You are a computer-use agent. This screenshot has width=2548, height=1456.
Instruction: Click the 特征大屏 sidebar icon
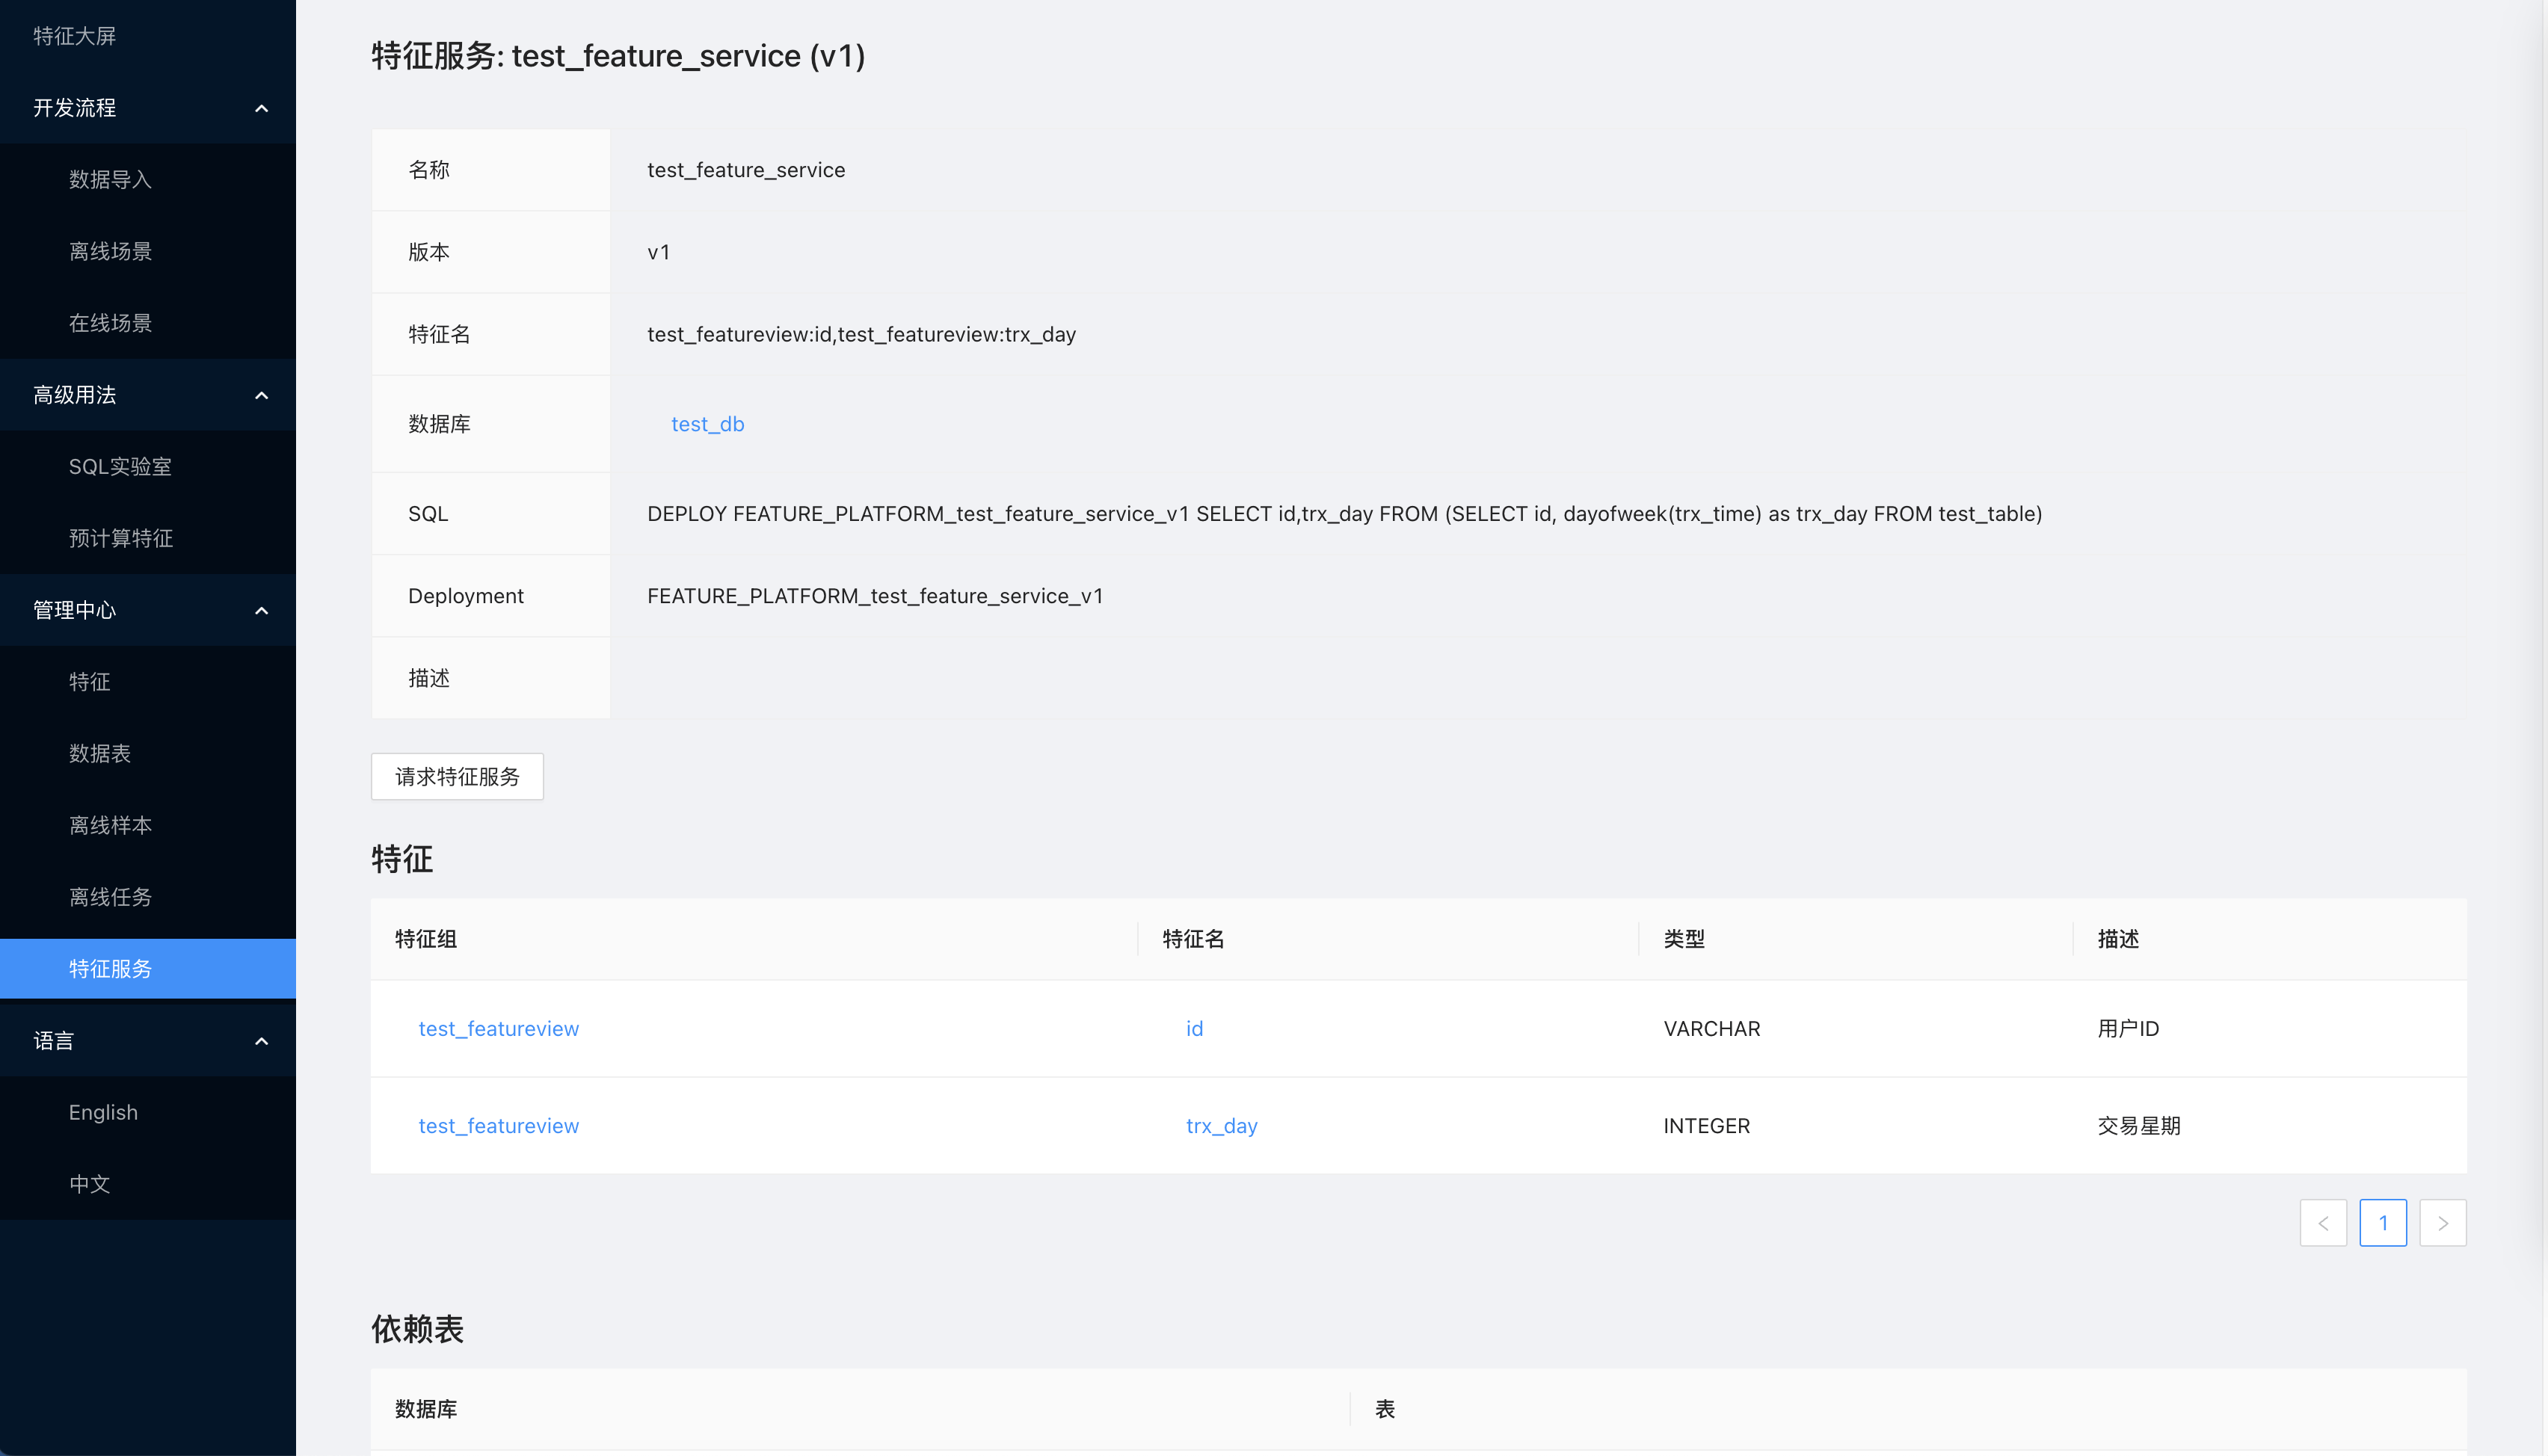(x=147, y=35)
